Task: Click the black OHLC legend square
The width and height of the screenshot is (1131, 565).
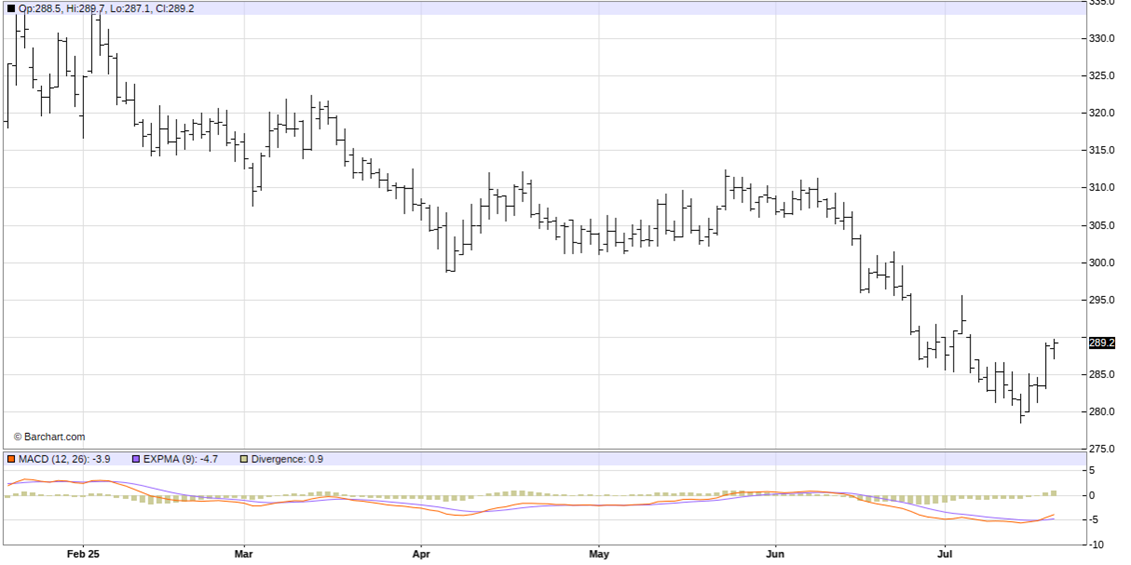Action: pyautogui.click(x=11, y=9)
